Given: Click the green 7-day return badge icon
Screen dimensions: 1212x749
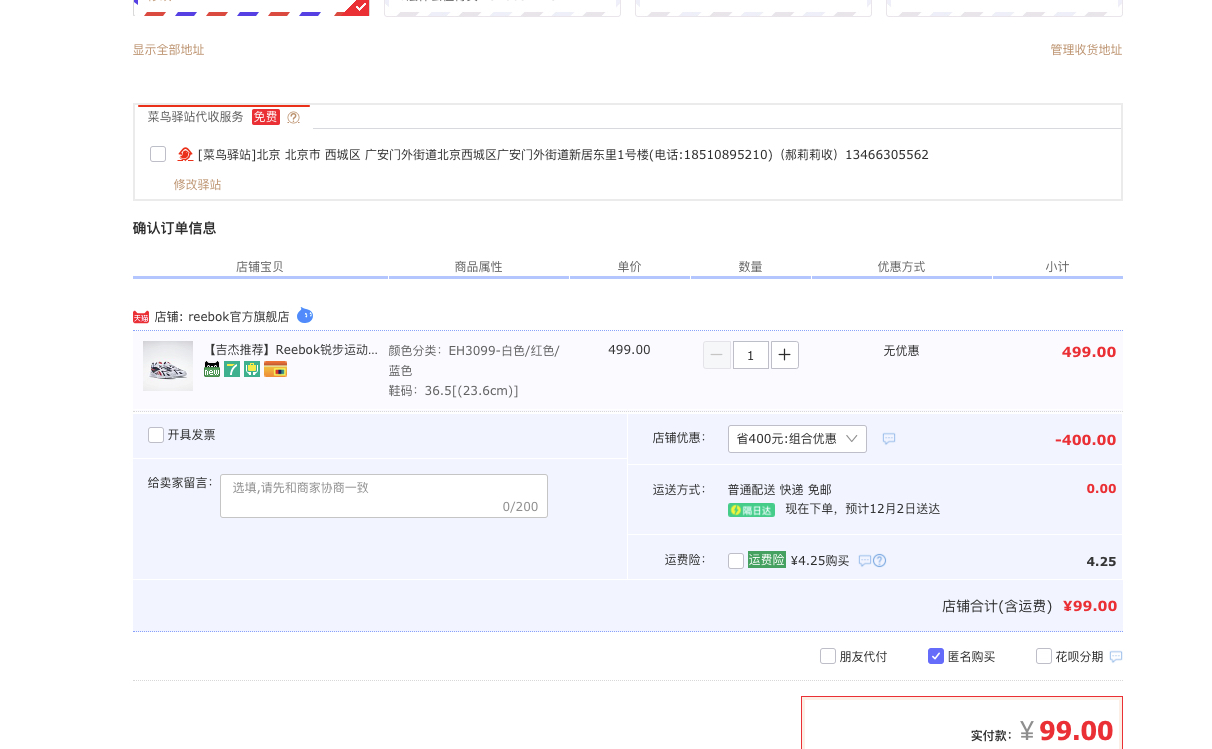Looking at the screenshot, I should coord(232,369).
